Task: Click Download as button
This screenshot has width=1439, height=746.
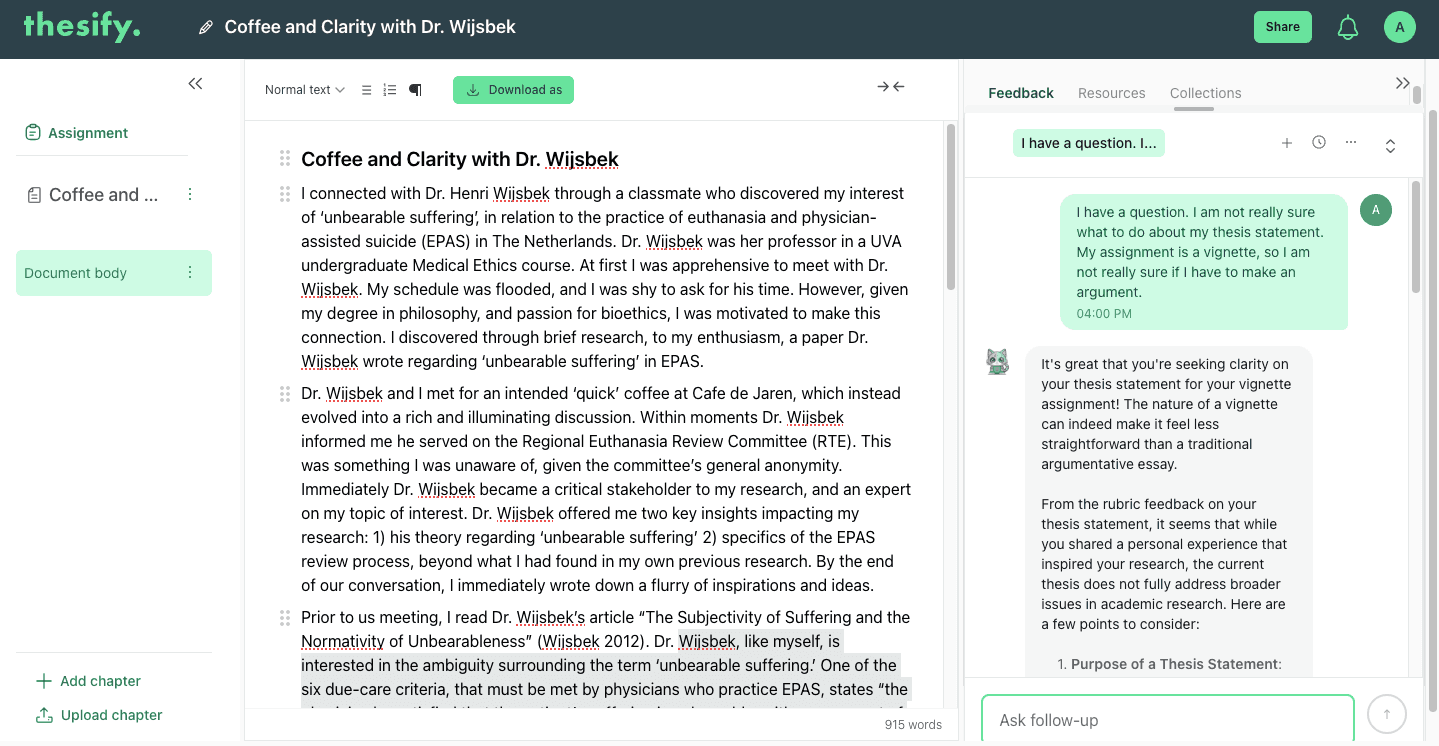Action: coord(514,90)
